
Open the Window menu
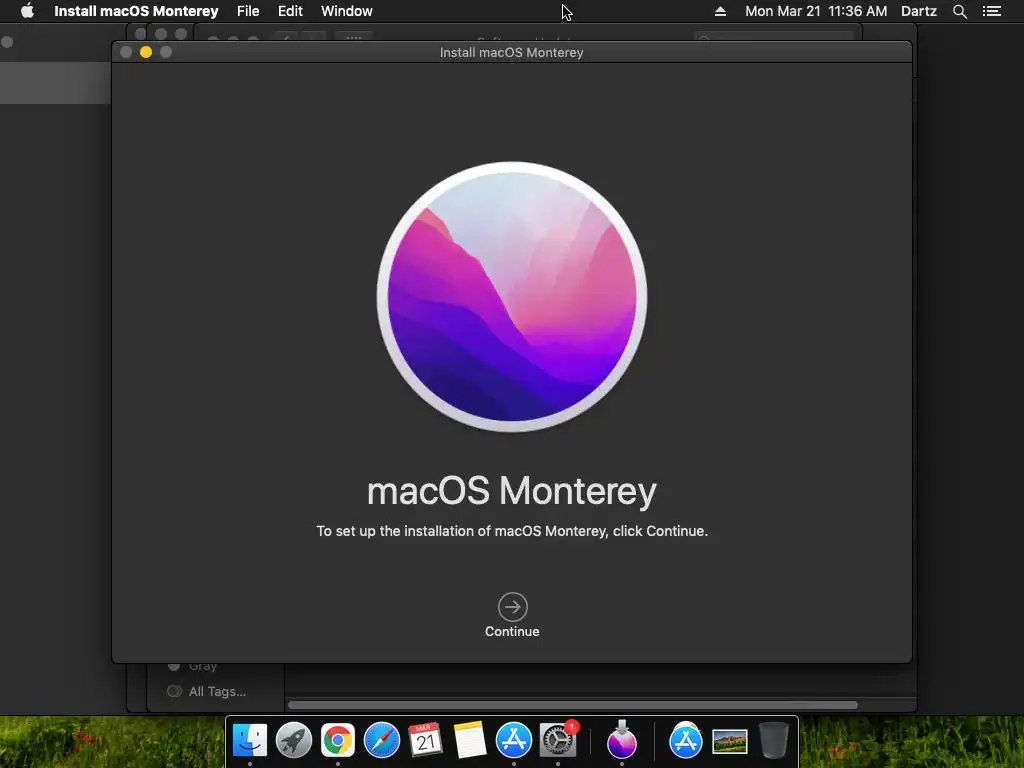coord(347,11)
